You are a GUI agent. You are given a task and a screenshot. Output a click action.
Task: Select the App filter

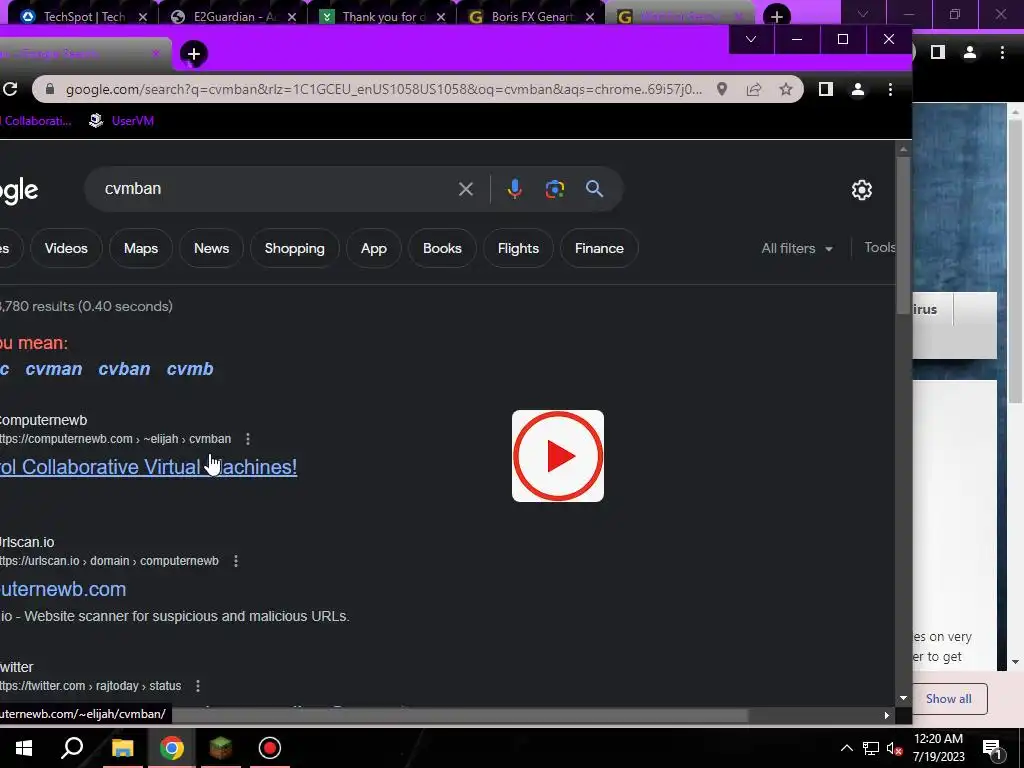coord(374,248)
